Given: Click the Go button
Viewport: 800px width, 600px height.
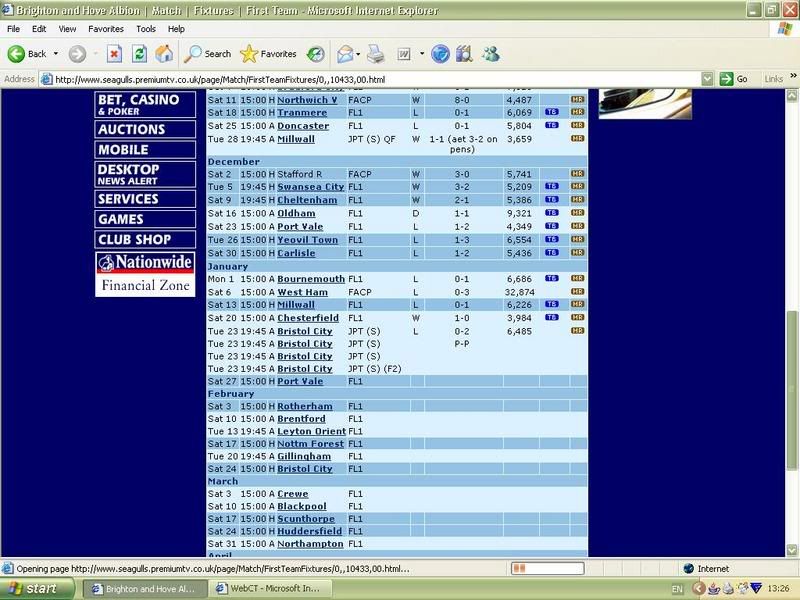Looking at the screenshot, I should [733, 79].
